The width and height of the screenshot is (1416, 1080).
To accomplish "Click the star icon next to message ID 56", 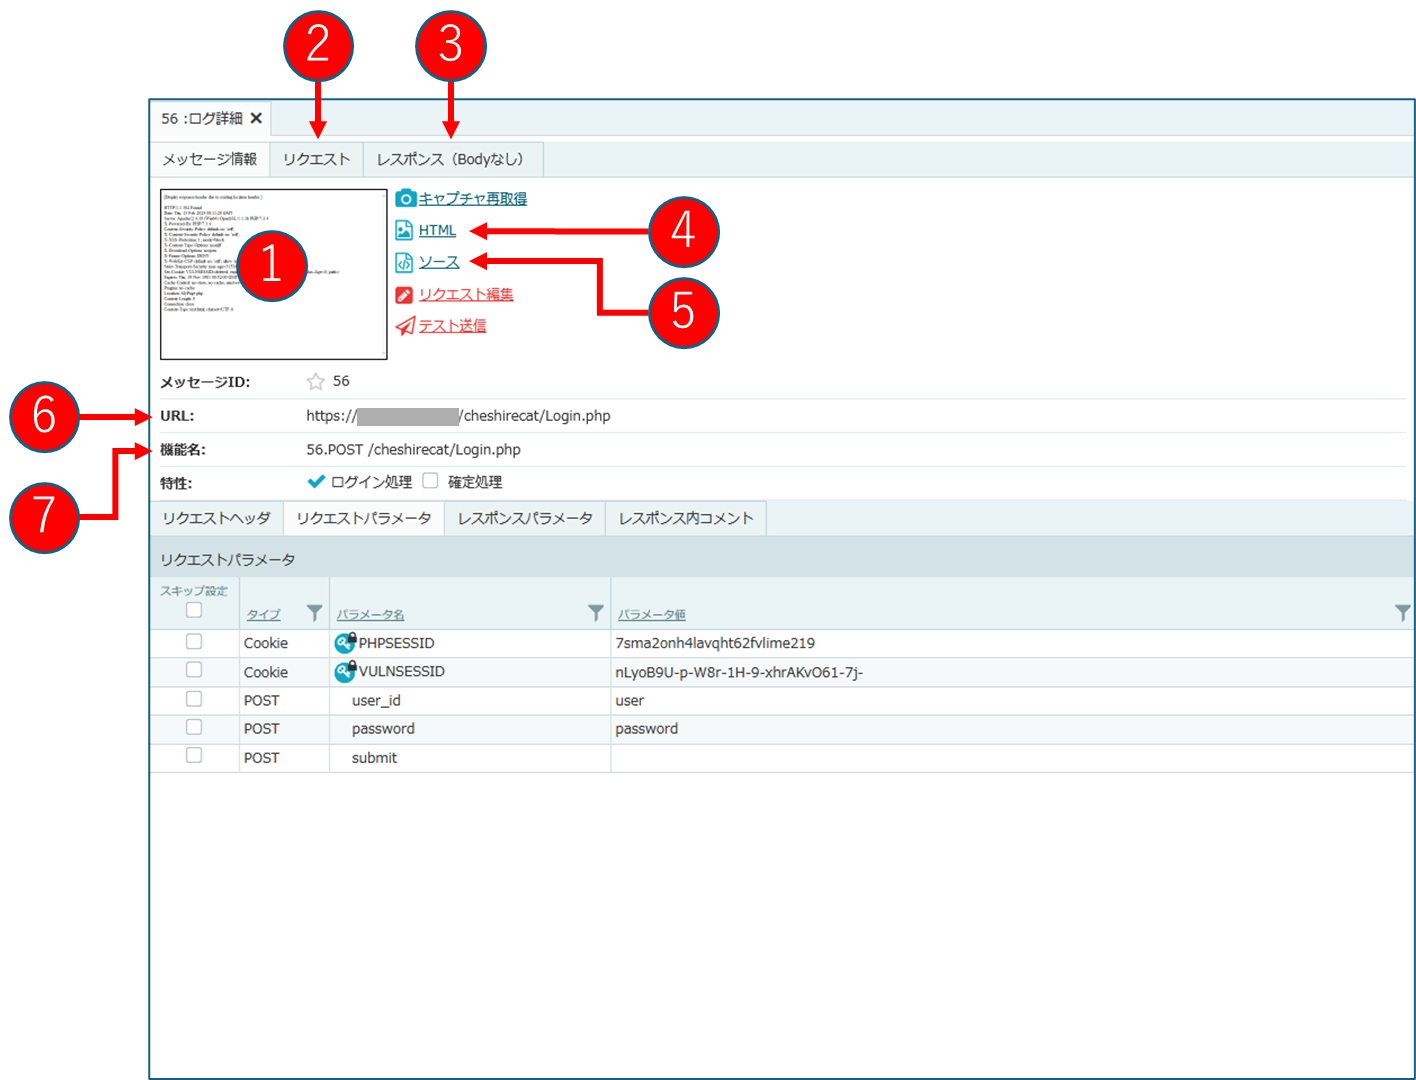I will [316, 381].
